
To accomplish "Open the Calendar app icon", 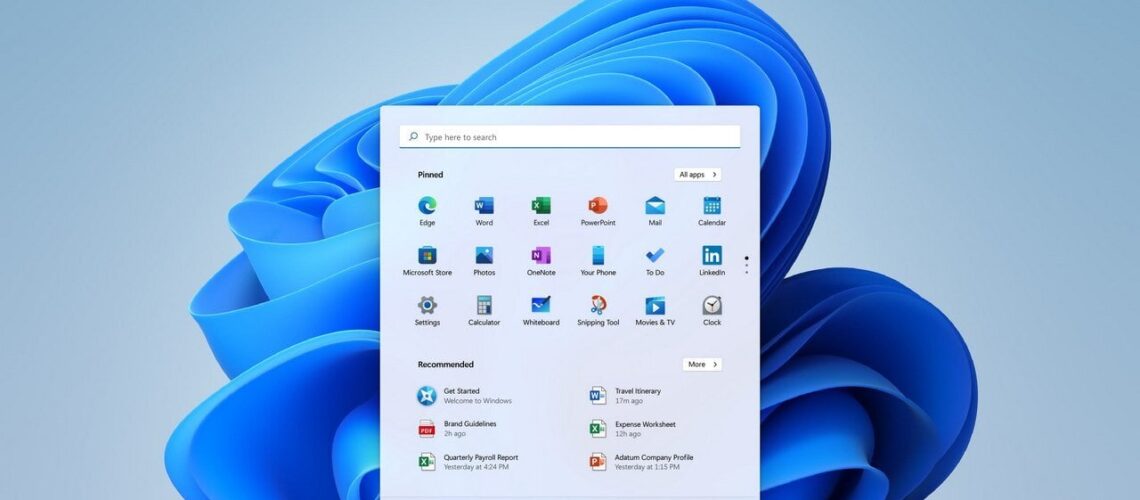I will point(712,206).
